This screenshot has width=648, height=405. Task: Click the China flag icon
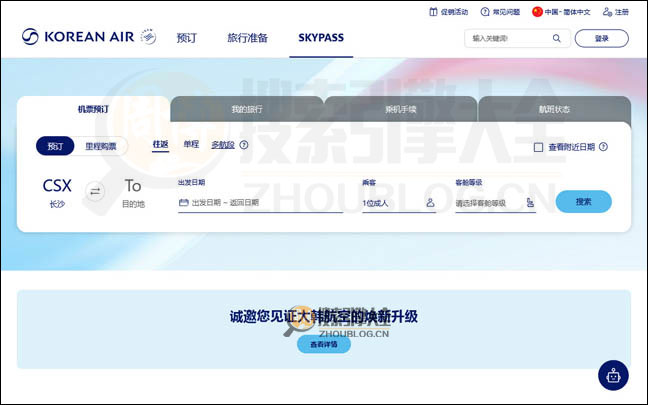537,12
